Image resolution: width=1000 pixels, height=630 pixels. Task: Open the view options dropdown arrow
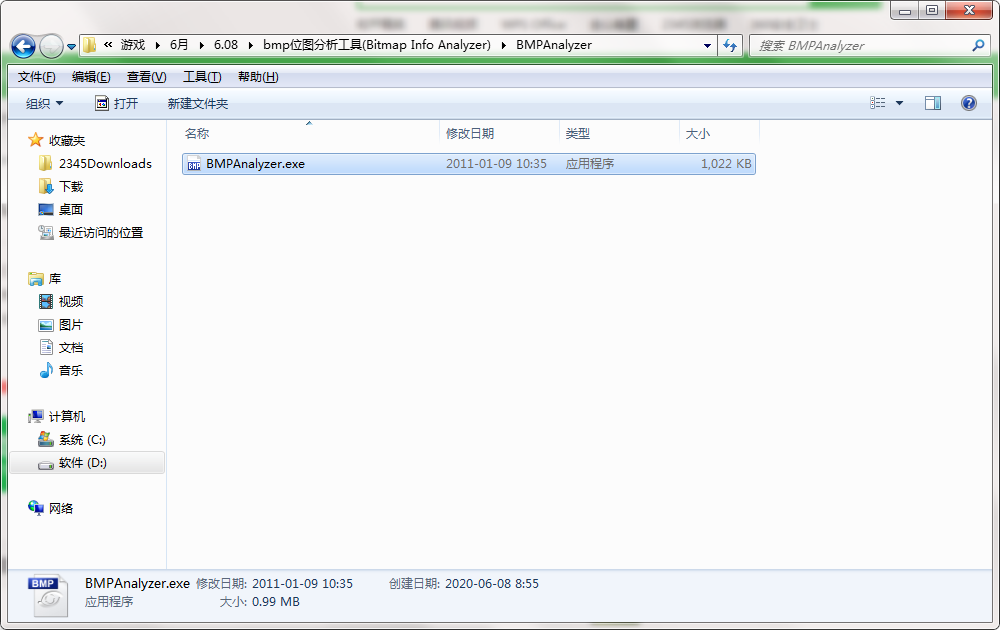pos(899,103)
